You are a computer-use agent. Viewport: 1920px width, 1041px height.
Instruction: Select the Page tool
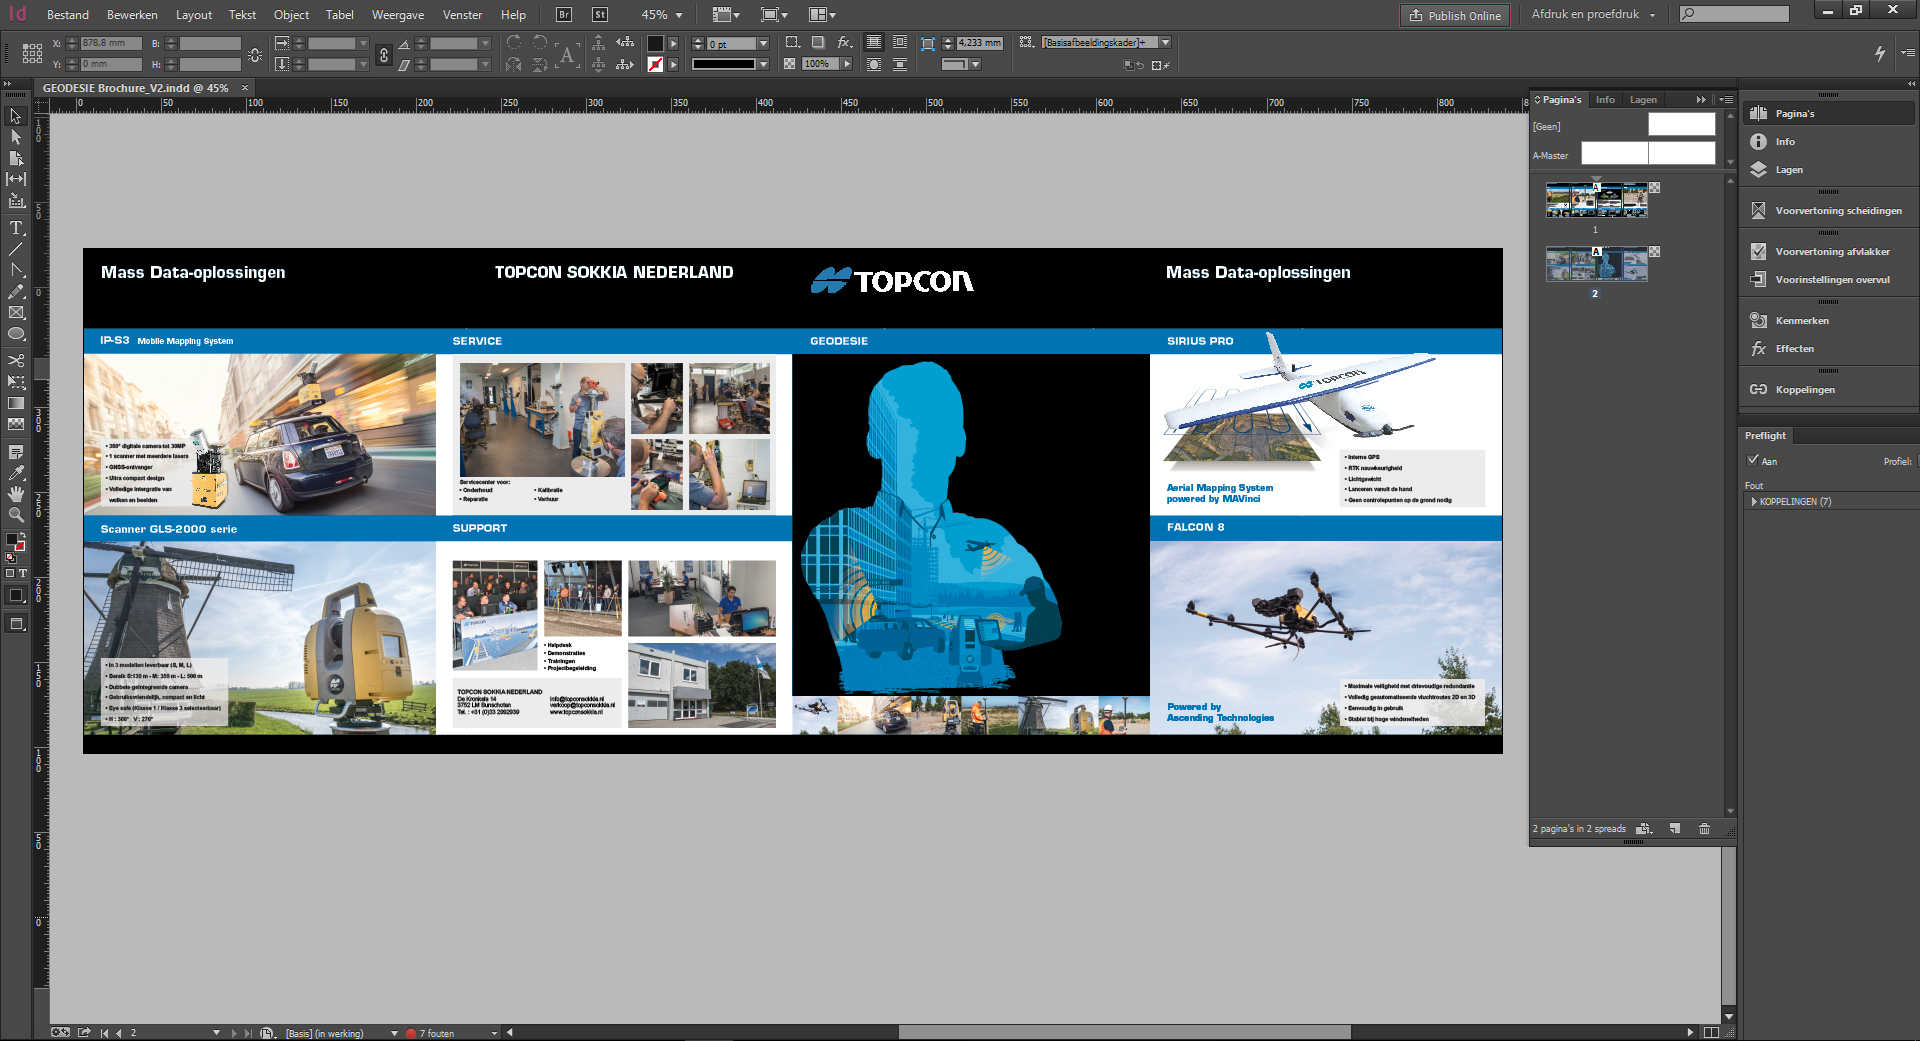pos(16,158)
